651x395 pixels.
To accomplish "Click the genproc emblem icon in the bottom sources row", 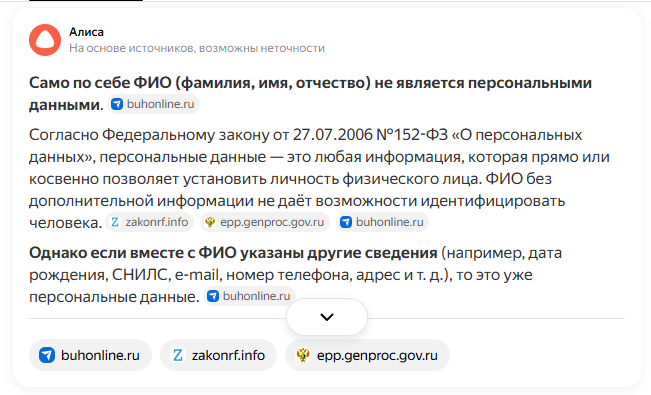I will (x=303, y=355).
